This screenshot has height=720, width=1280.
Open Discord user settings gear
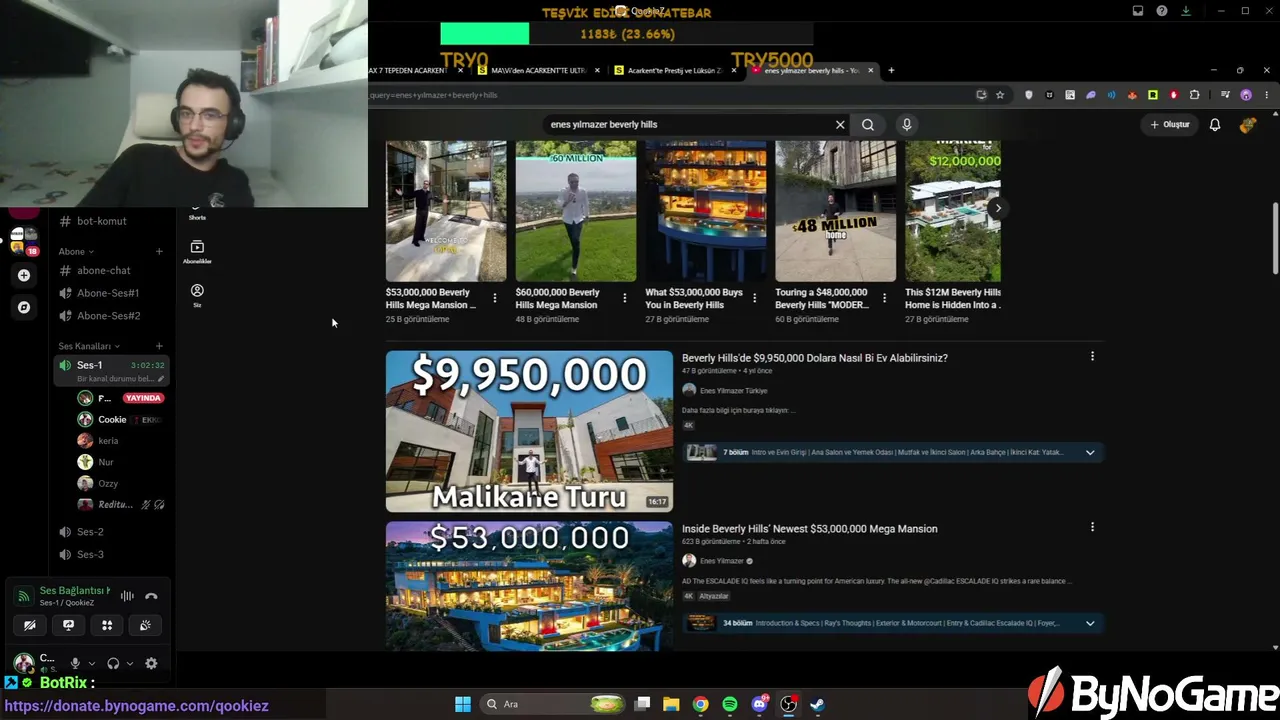point(151,663)
